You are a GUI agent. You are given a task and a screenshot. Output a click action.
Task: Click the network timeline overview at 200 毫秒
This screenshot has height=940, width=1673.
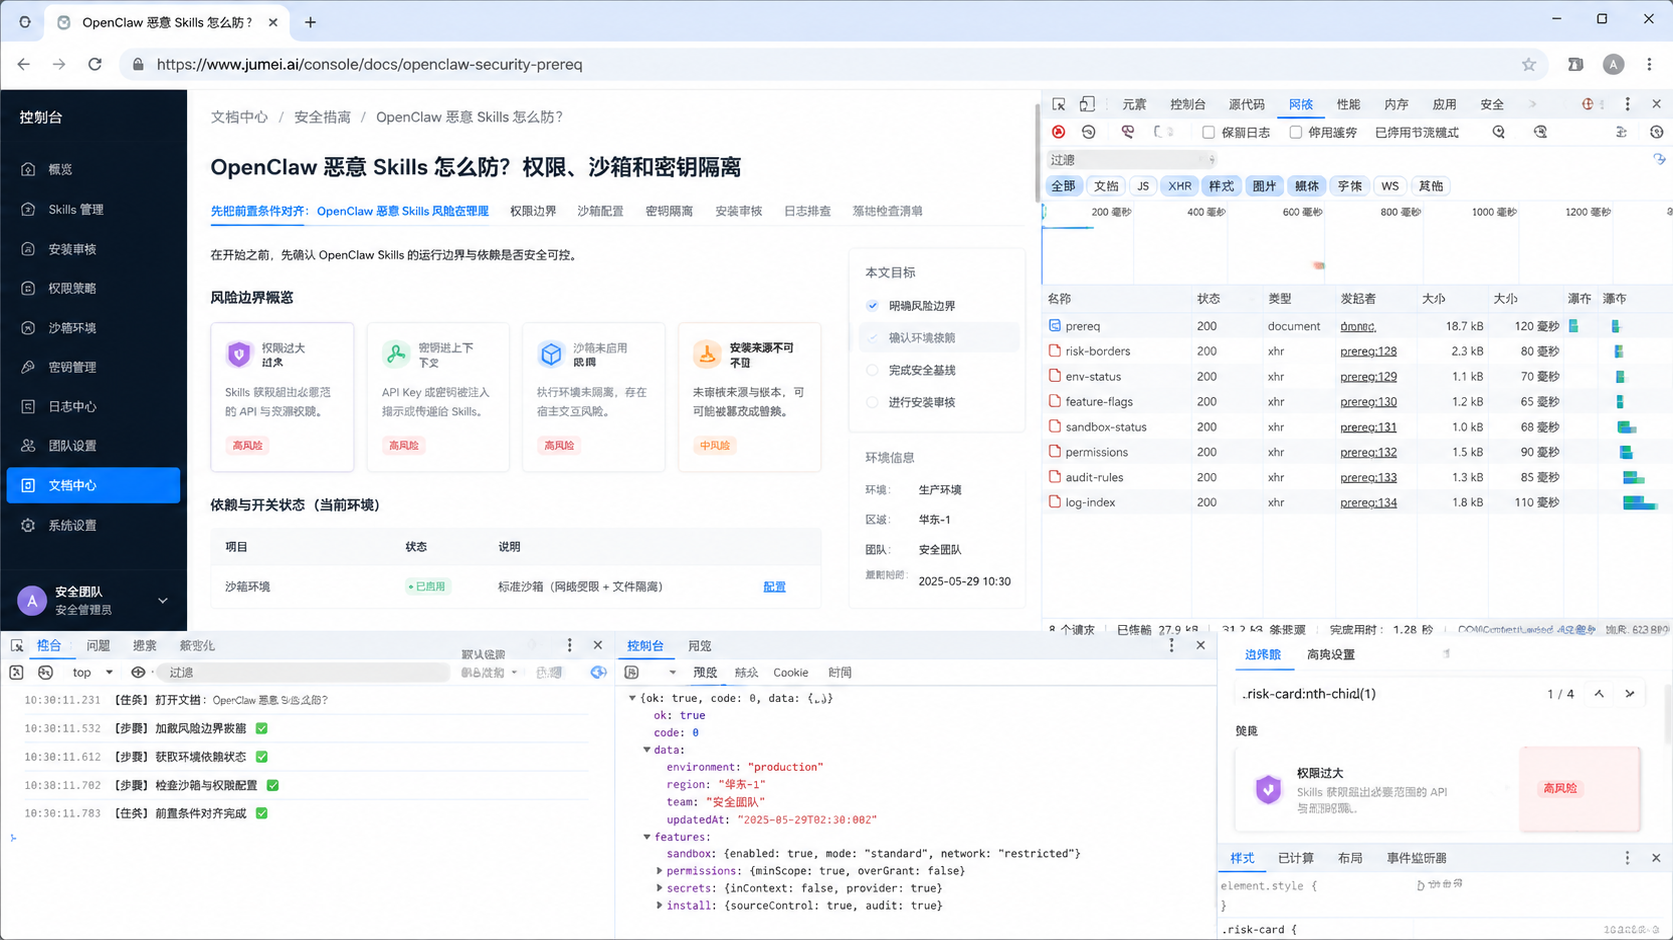click(x=1111, y=212)
